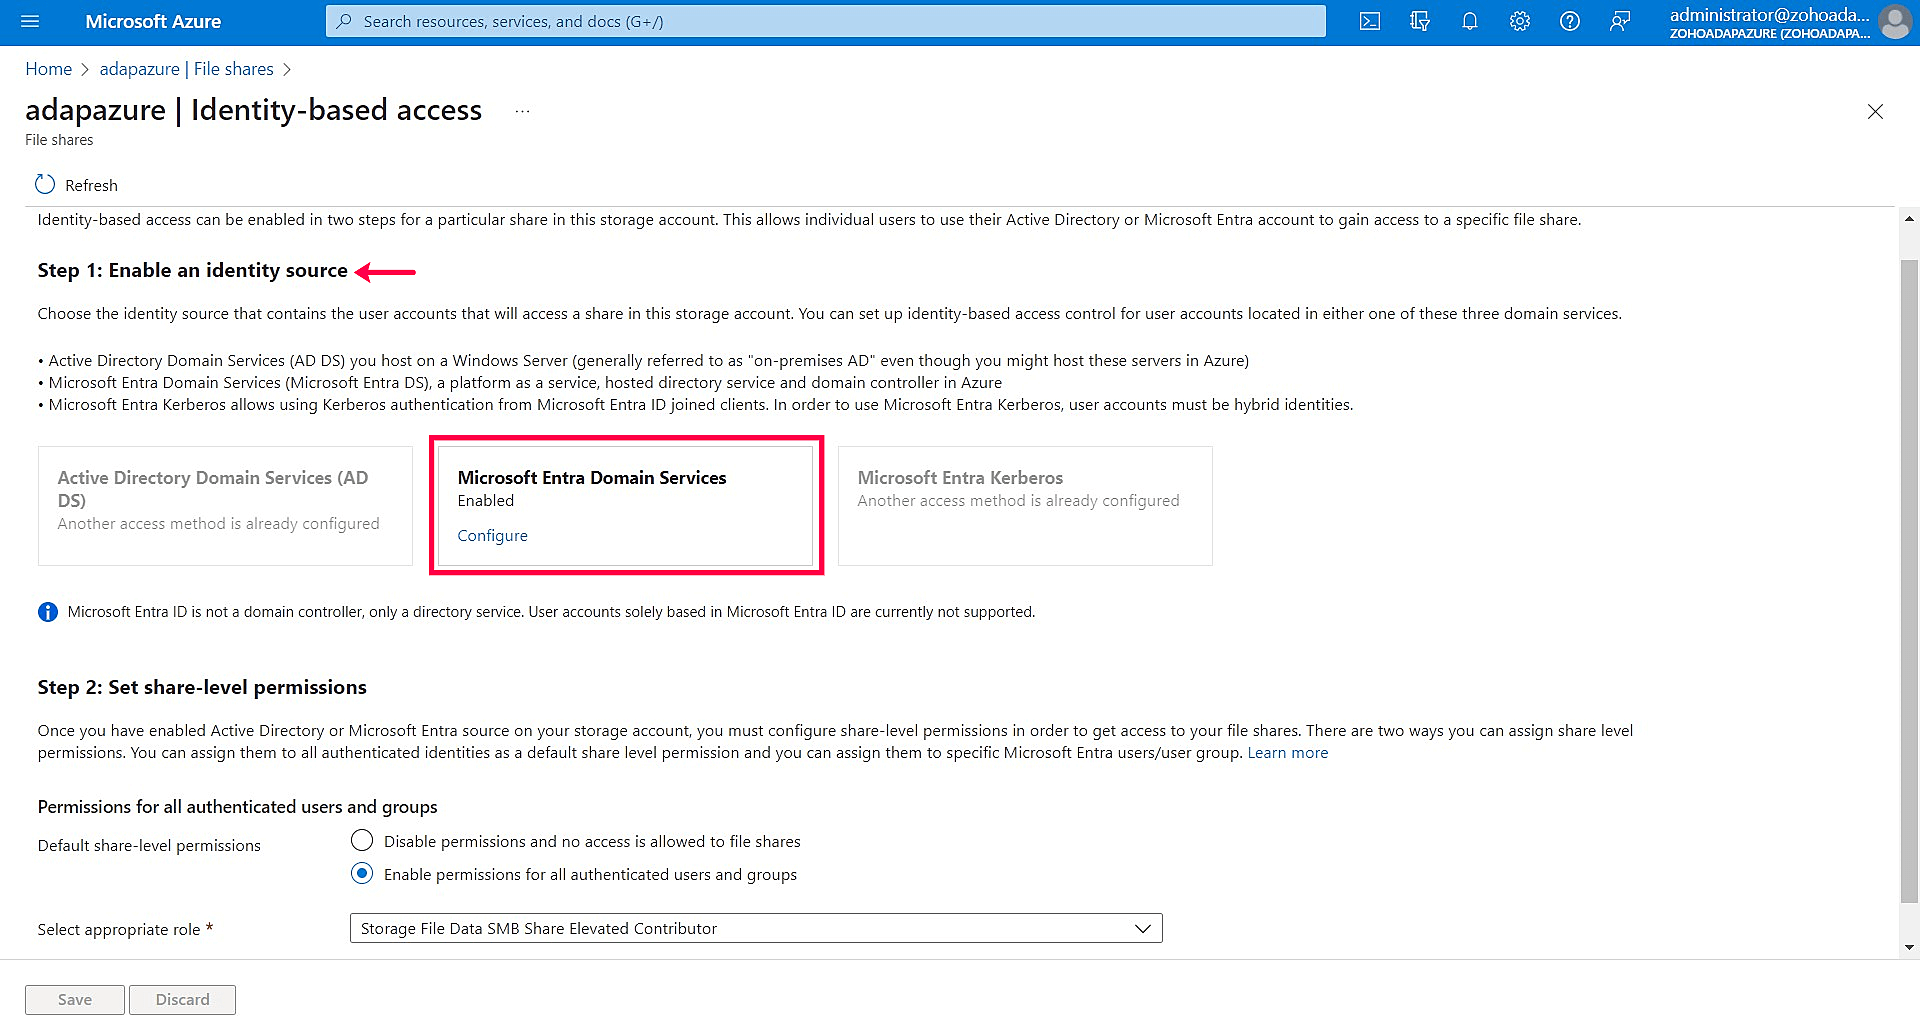
Task: Go to Home breadcrumb
Action: [49, 69]
